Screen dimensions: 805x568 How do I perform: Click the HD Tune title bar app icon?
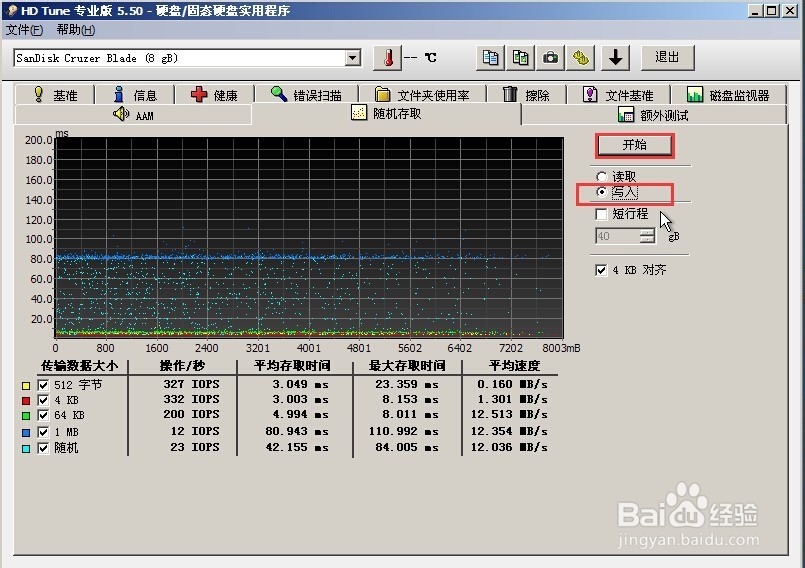click(x=12, y=10)
